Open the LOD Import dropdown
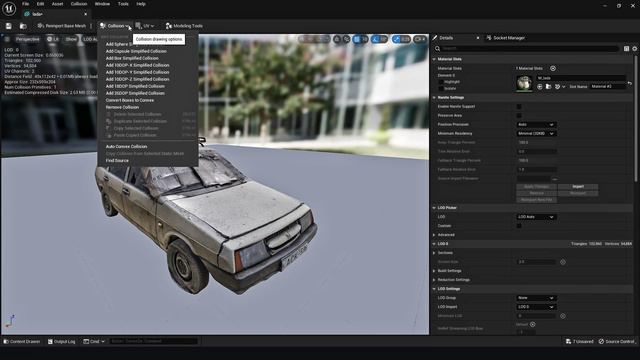640x360 pixels. tap(536, 307)
